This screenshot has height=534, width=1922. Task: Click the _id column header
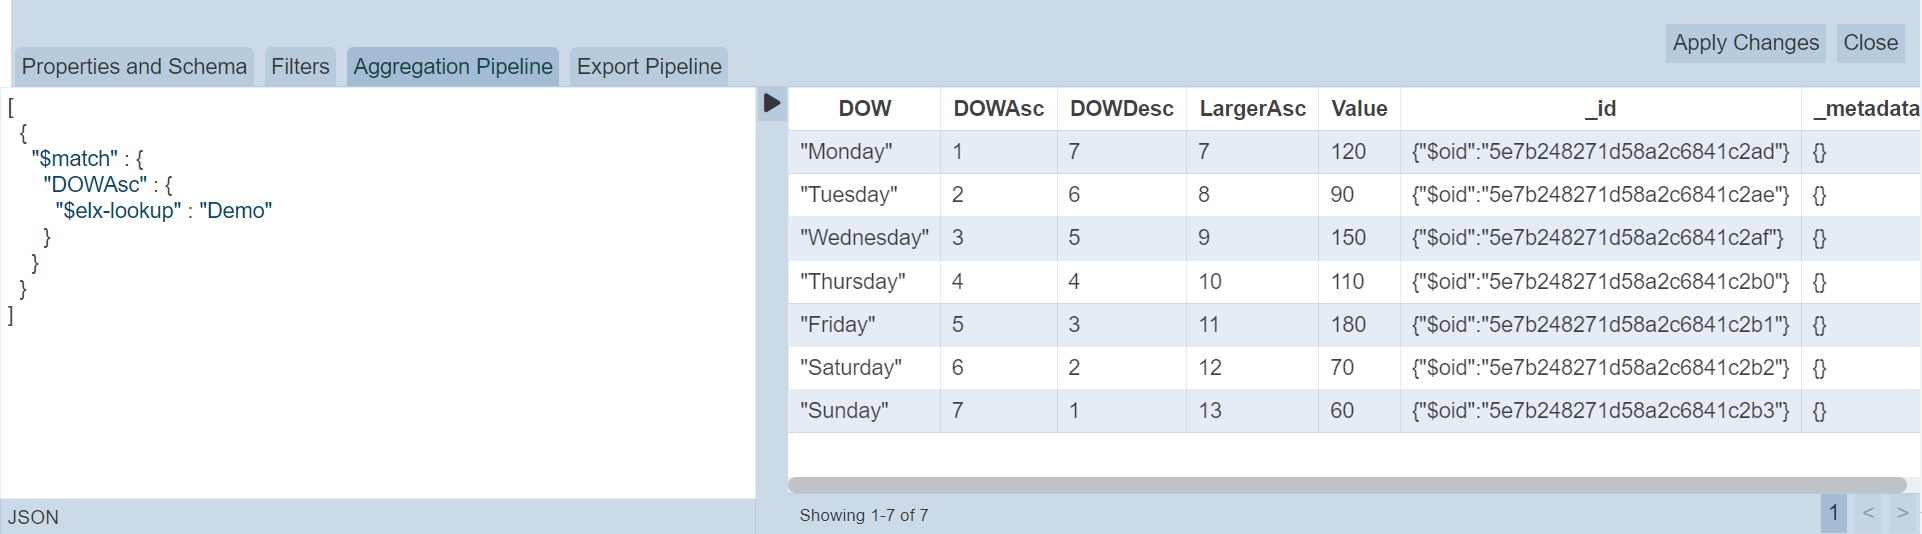tap(1600, 109)
